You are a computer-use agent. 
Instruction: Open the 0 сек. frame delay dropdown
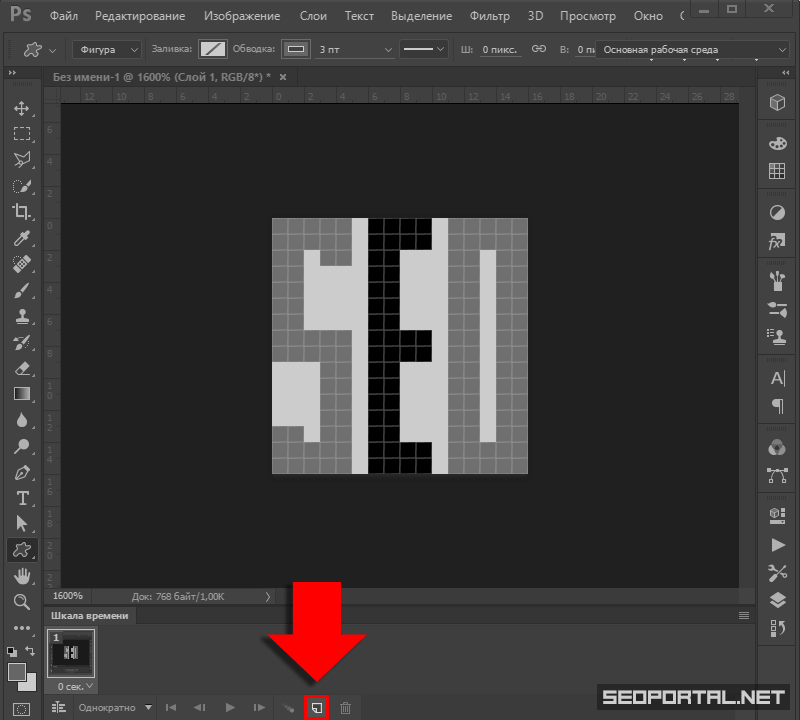[x=77, y=687]
